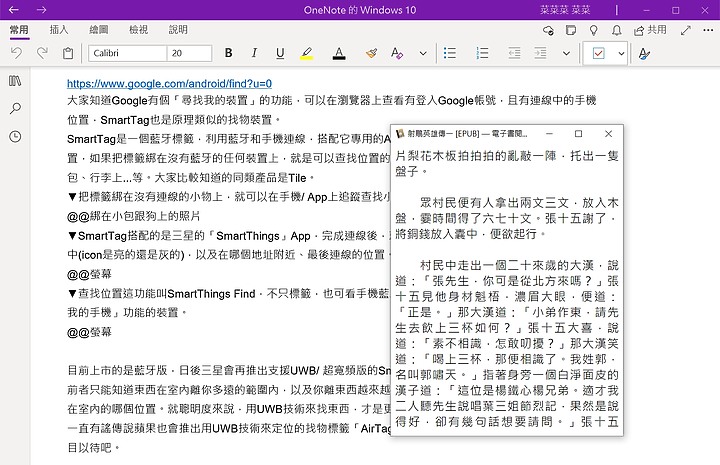Open the google.com/android/find link
Image resolution: width=720 pixels, height=465 pixels.
tap(169, 84)
